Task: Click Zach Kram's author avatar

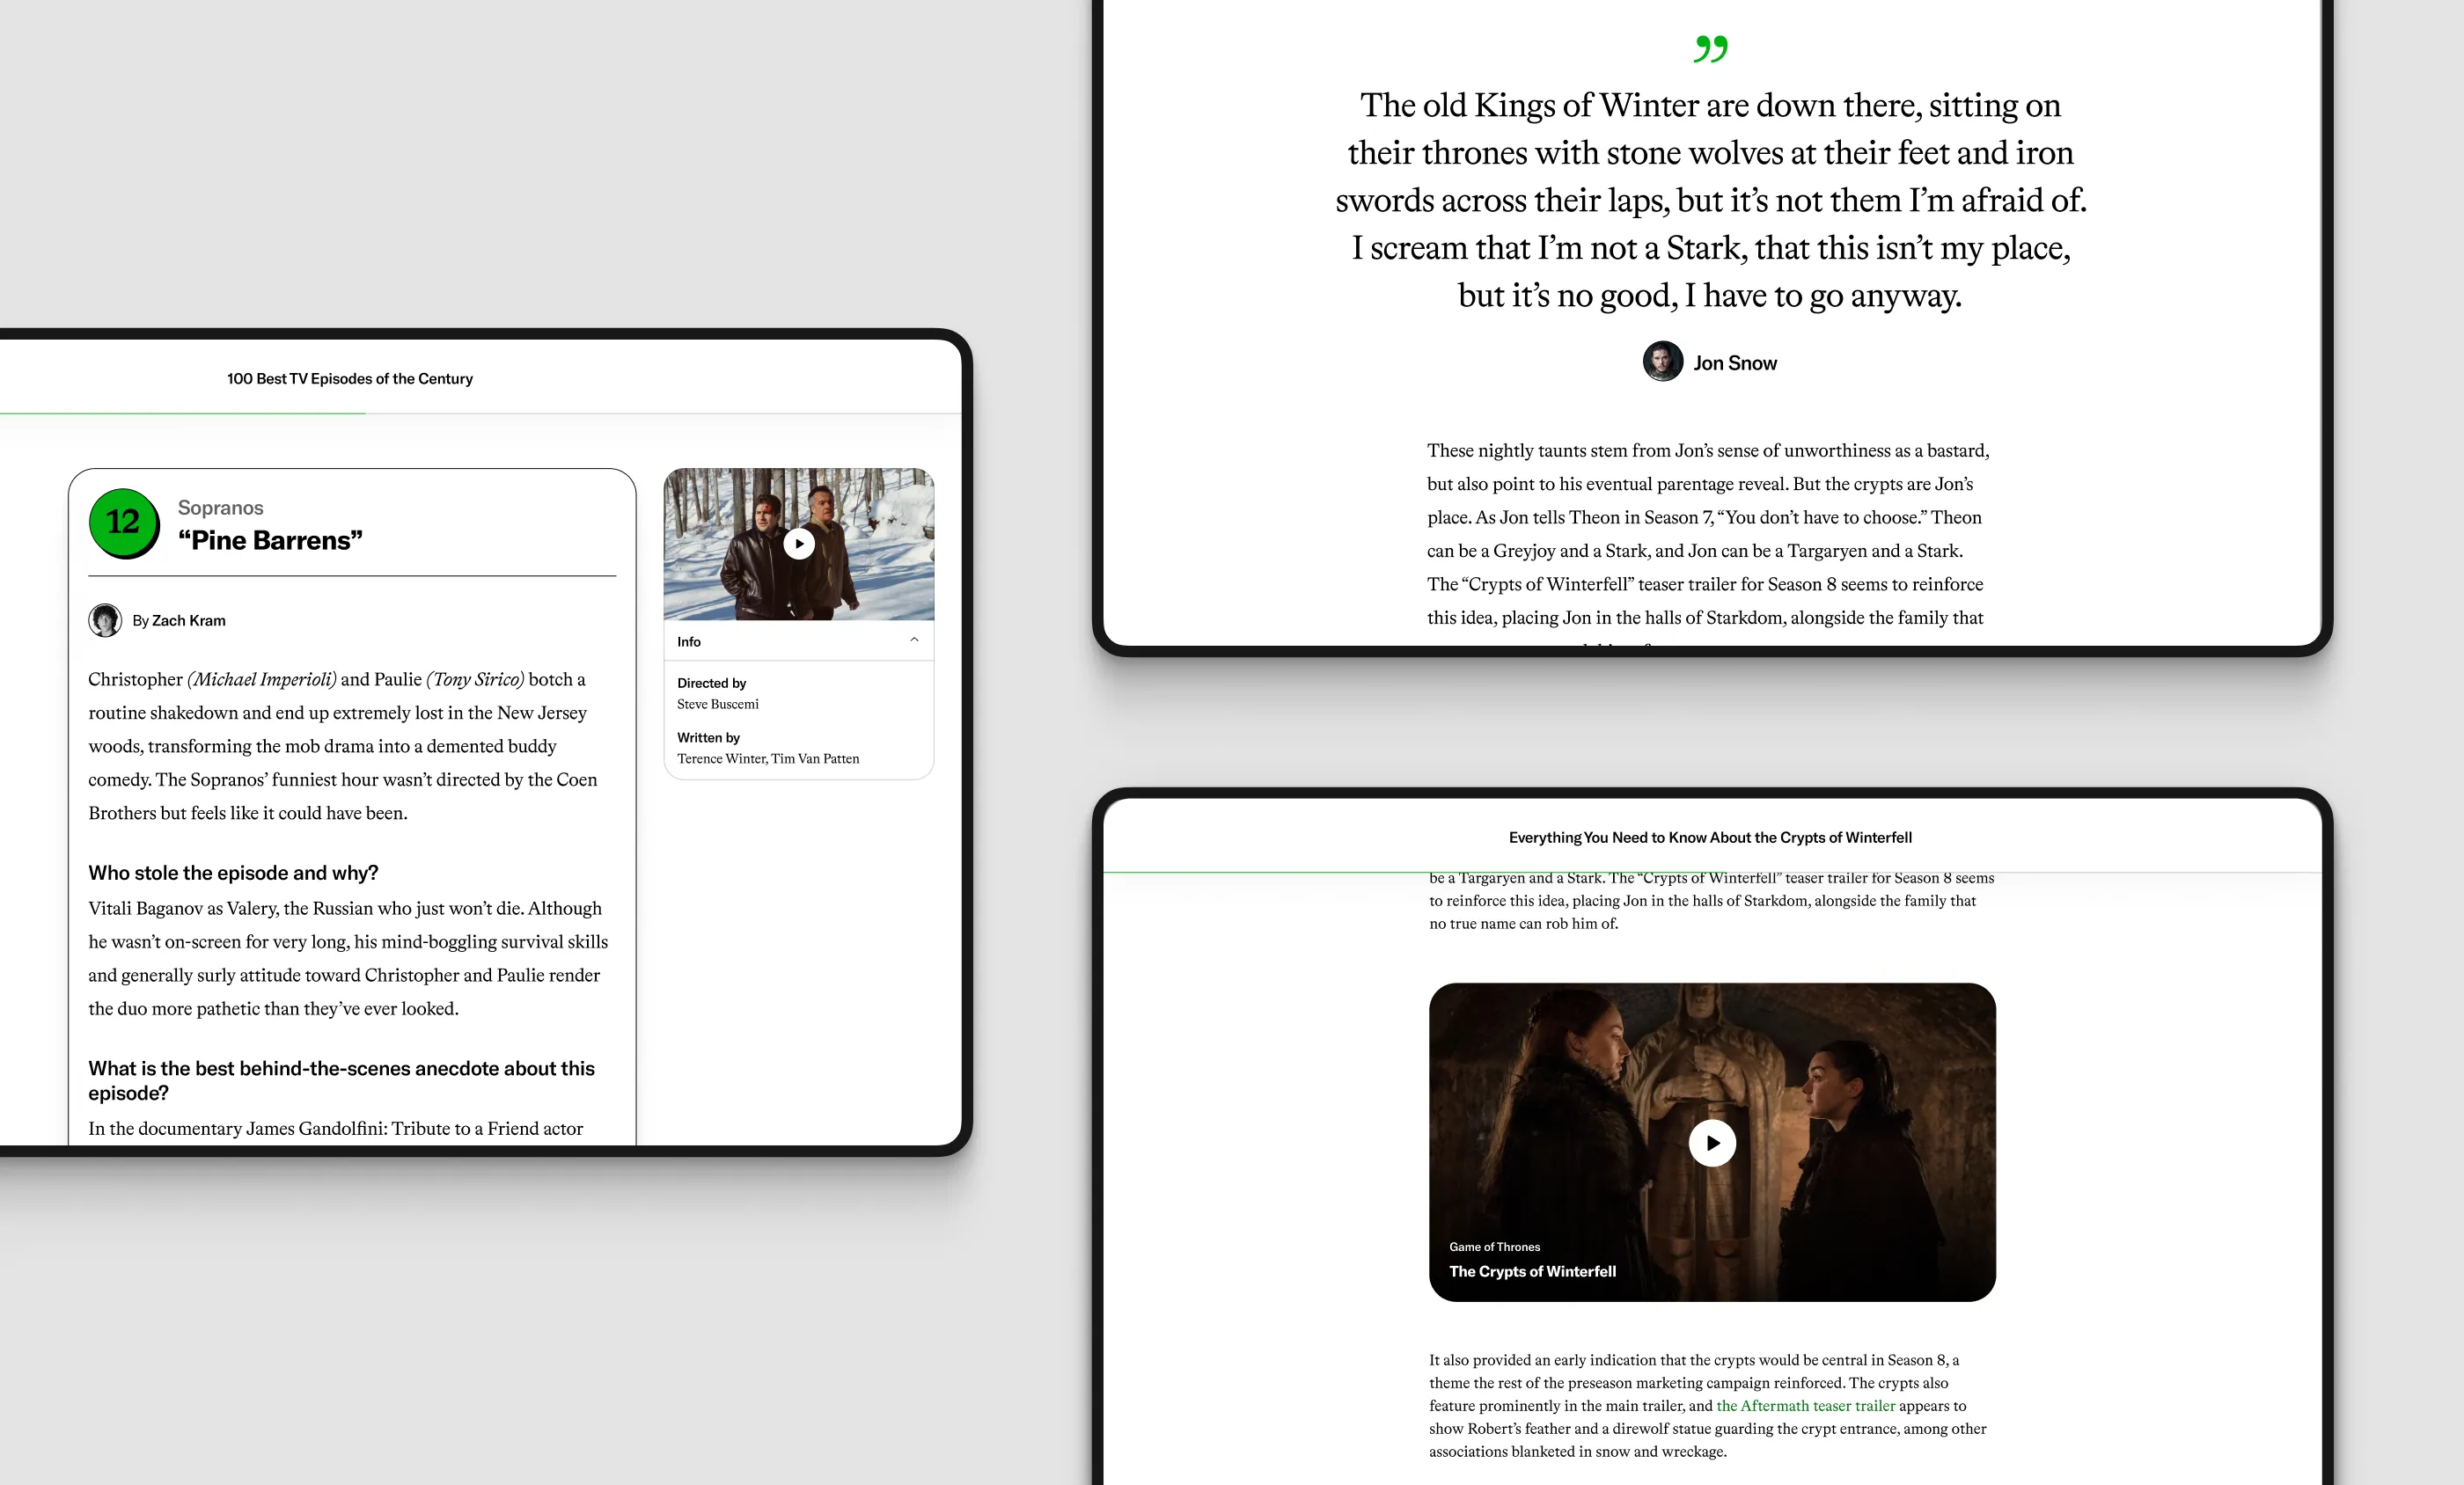Action: (105, 620)
